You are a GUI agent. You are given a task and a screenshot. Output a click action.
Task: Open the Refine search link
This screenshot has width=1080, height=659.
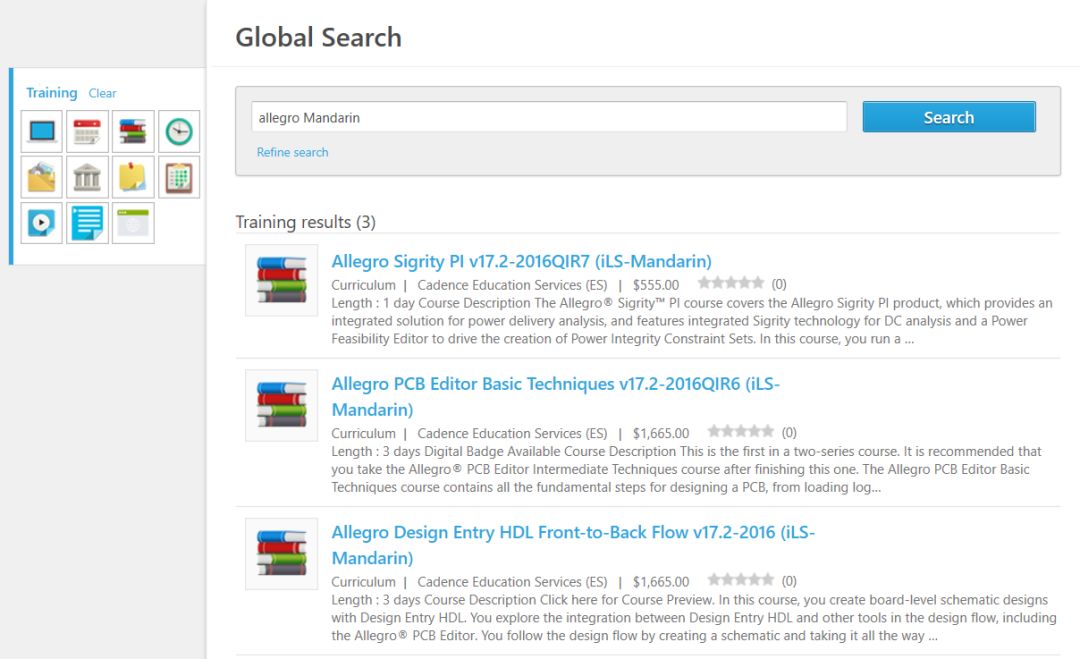point(292,152)
